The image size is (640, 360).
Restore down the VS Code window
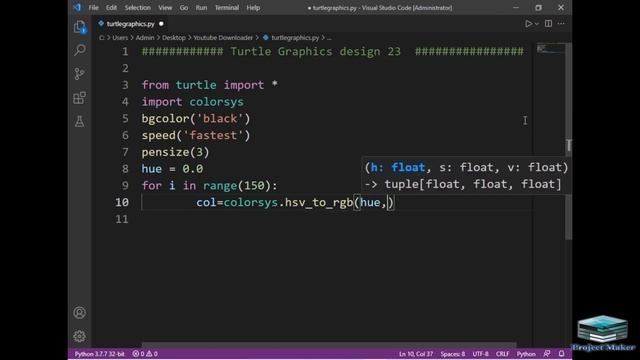tap(538, 8)
